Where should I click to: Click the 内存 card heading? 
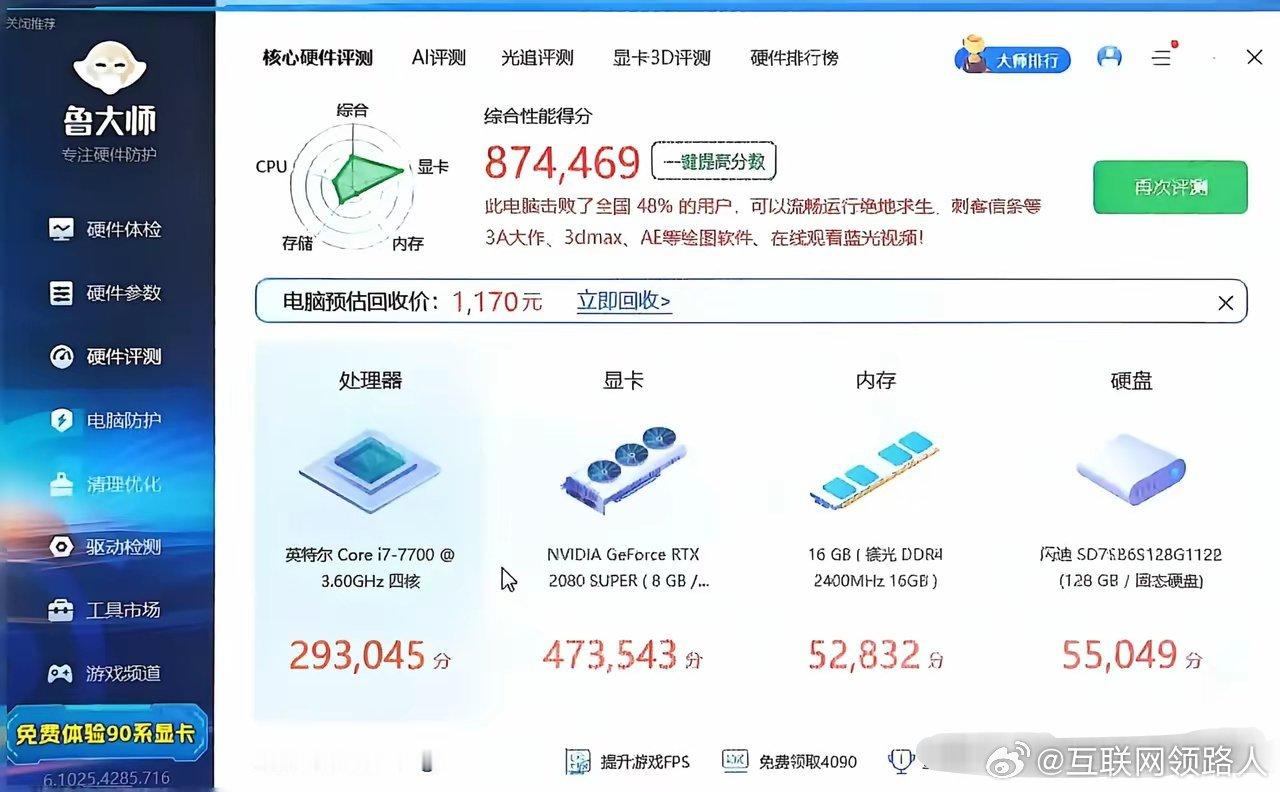876,380
